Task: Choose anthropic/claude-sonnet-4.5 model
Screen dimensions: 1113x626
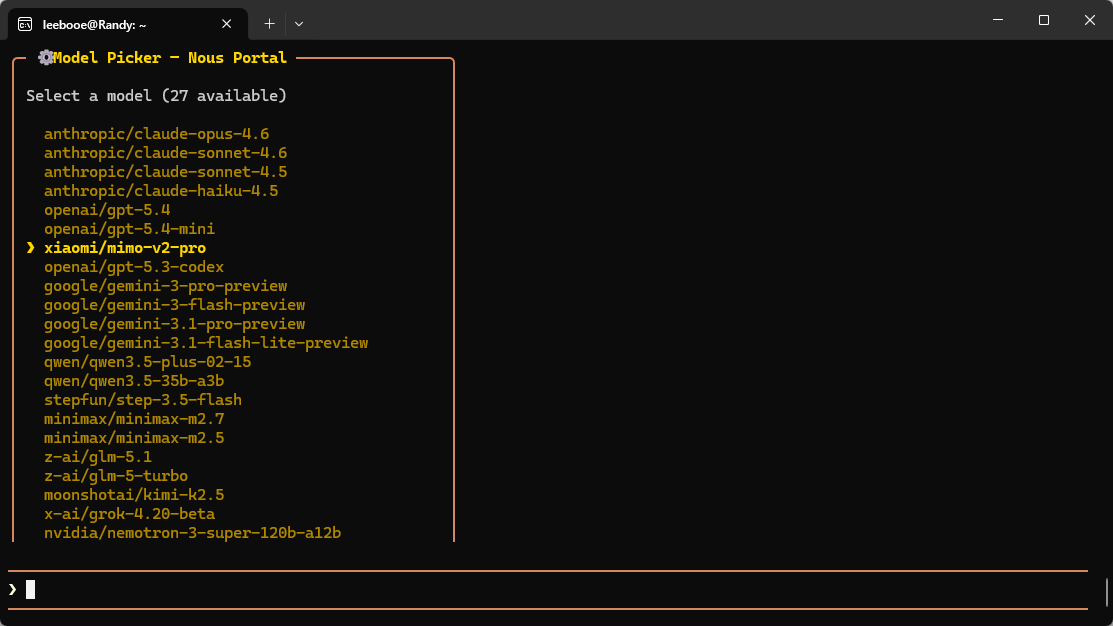Action: 165,172
